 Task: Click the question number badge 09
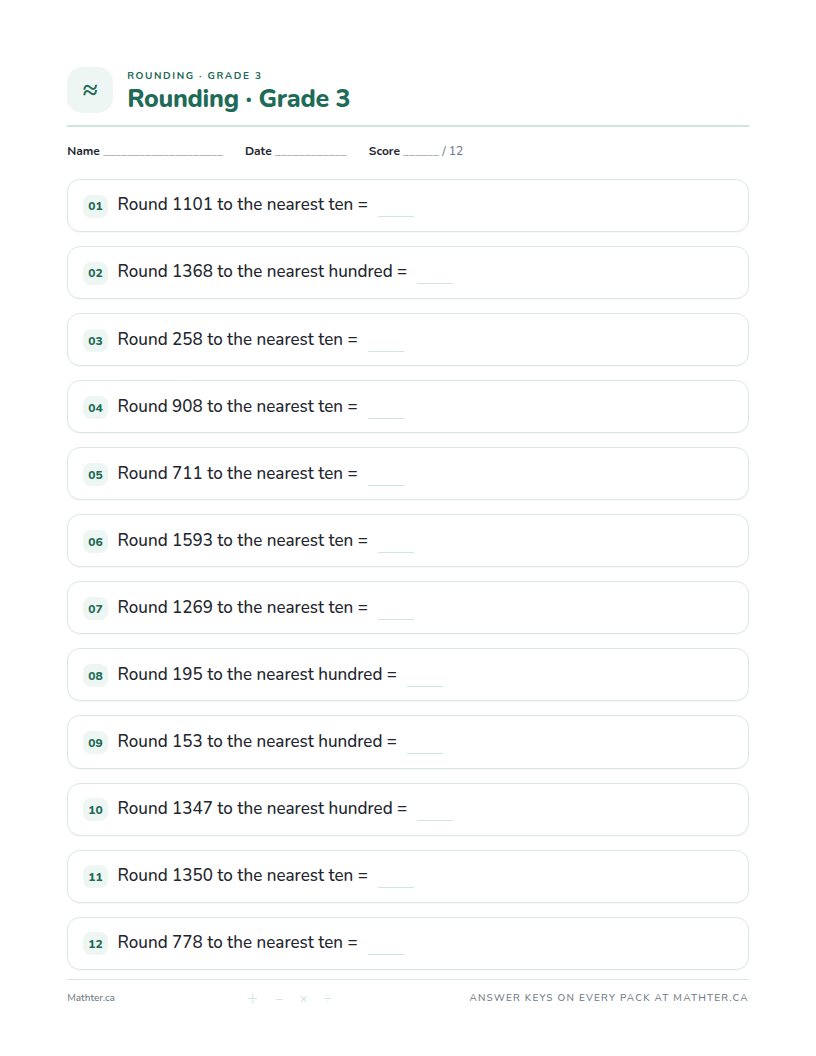pos(96,743)
